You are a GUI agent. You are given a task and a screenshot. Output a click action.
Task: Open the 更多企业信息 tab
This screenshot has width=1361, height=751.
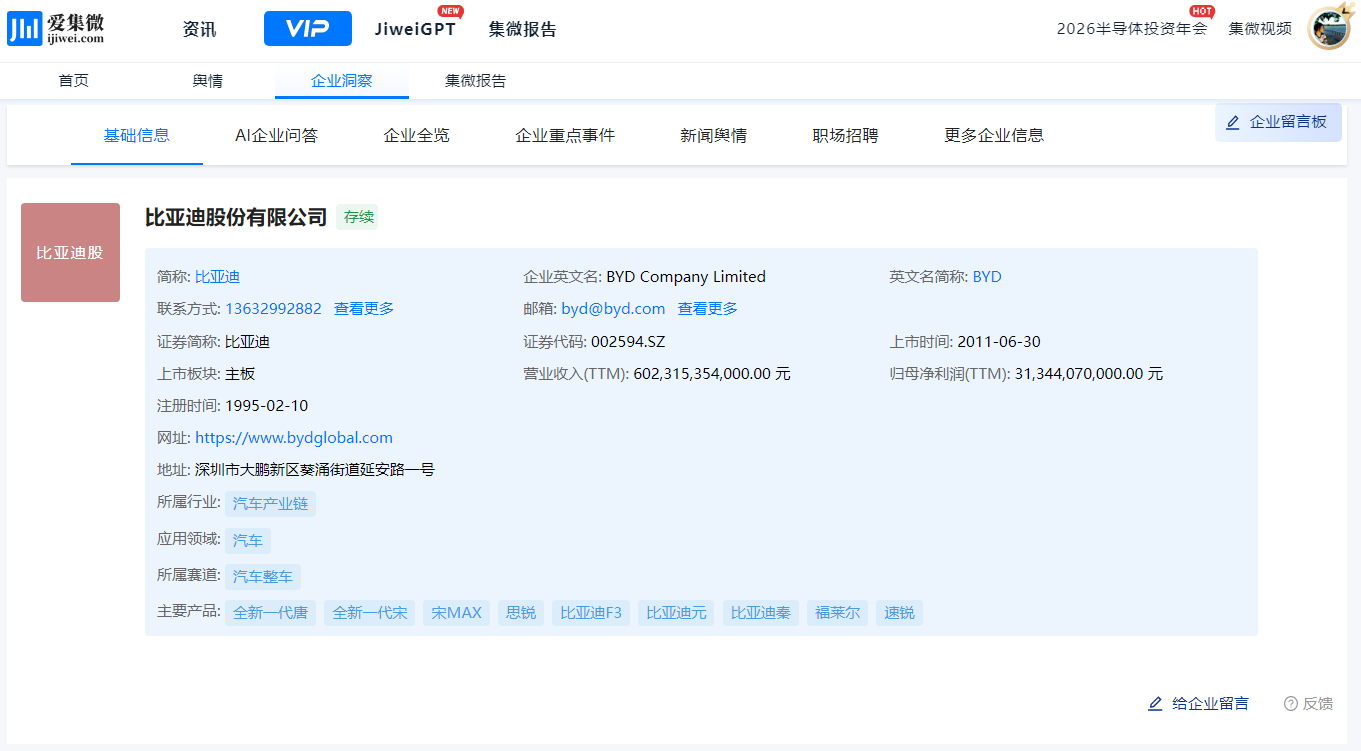point(993,135)
